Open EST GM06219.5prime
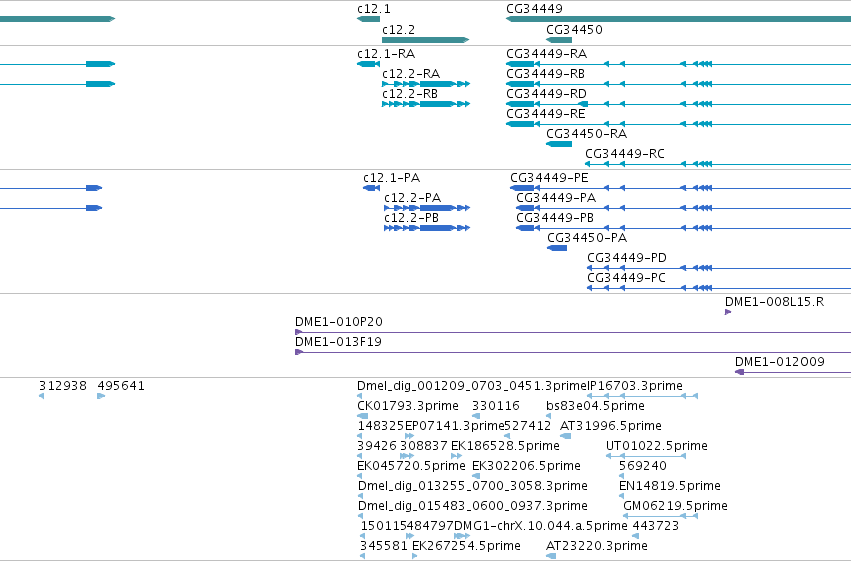Viewport: 851px width, 561px height. [x=675, y=506]
